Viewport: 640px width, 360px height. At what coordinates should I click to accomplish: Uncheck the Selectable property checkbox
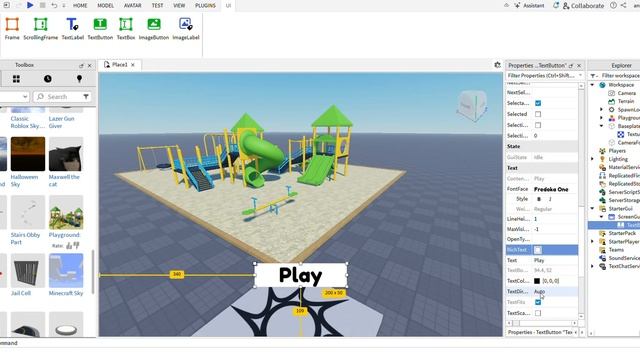click(538, 103)
